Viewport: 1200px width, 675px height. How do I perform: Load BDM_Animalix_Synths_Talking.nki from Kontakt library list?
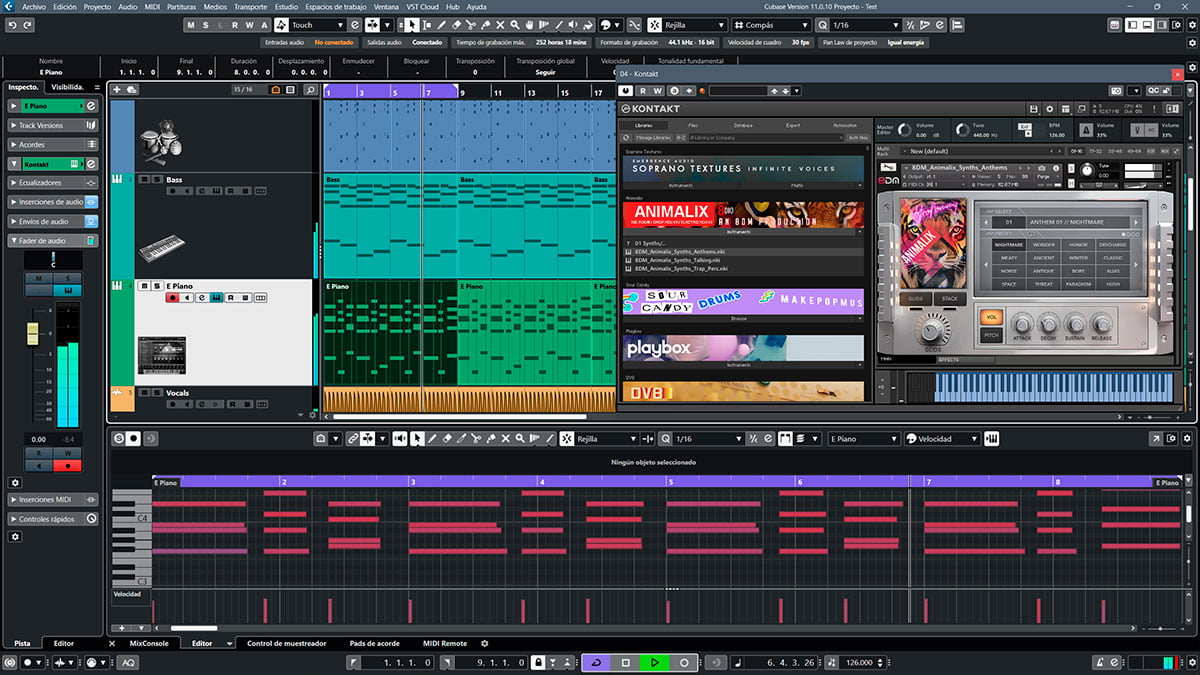tap(677, 260)
